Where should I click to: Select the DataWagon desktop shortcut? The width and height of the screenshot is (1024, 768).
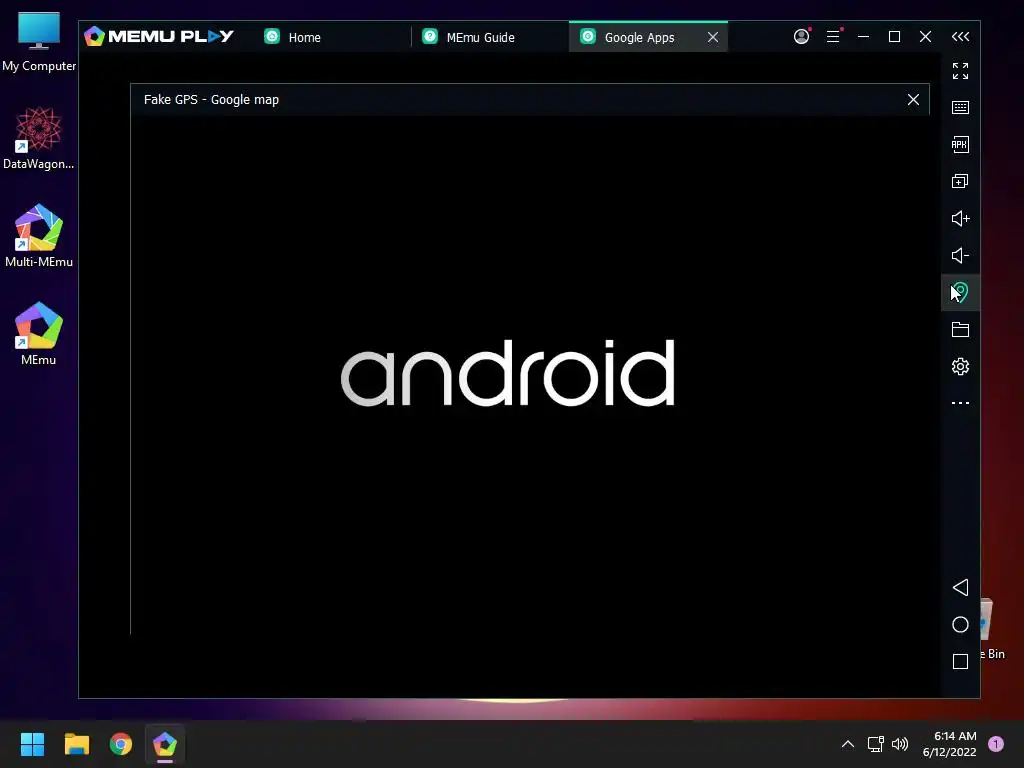coord(39,138)
